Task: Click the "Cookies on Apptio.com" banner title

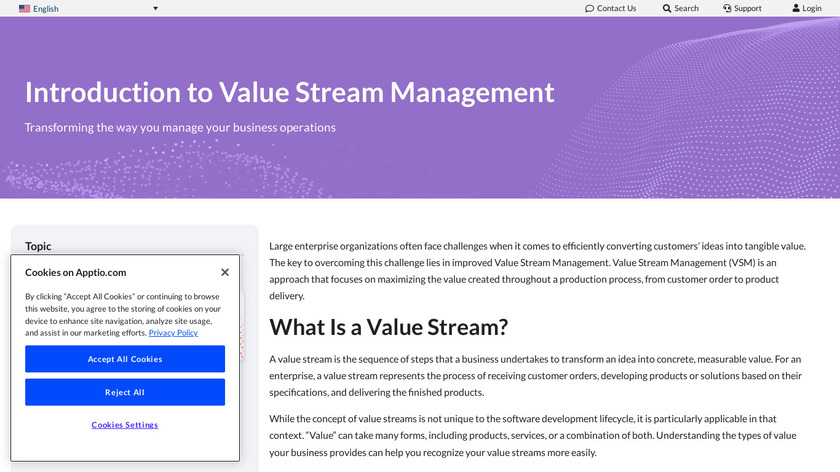Action: (75, 272)
